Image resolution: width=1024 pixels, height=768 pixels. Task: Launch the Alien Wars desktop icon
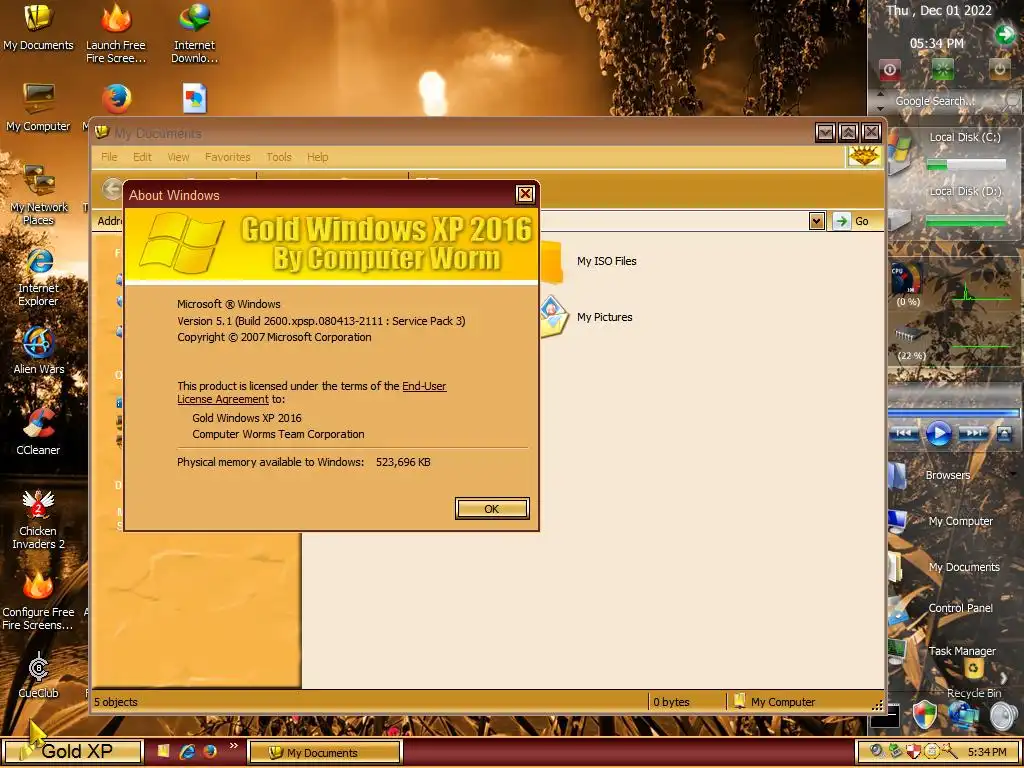pos(39,351)
